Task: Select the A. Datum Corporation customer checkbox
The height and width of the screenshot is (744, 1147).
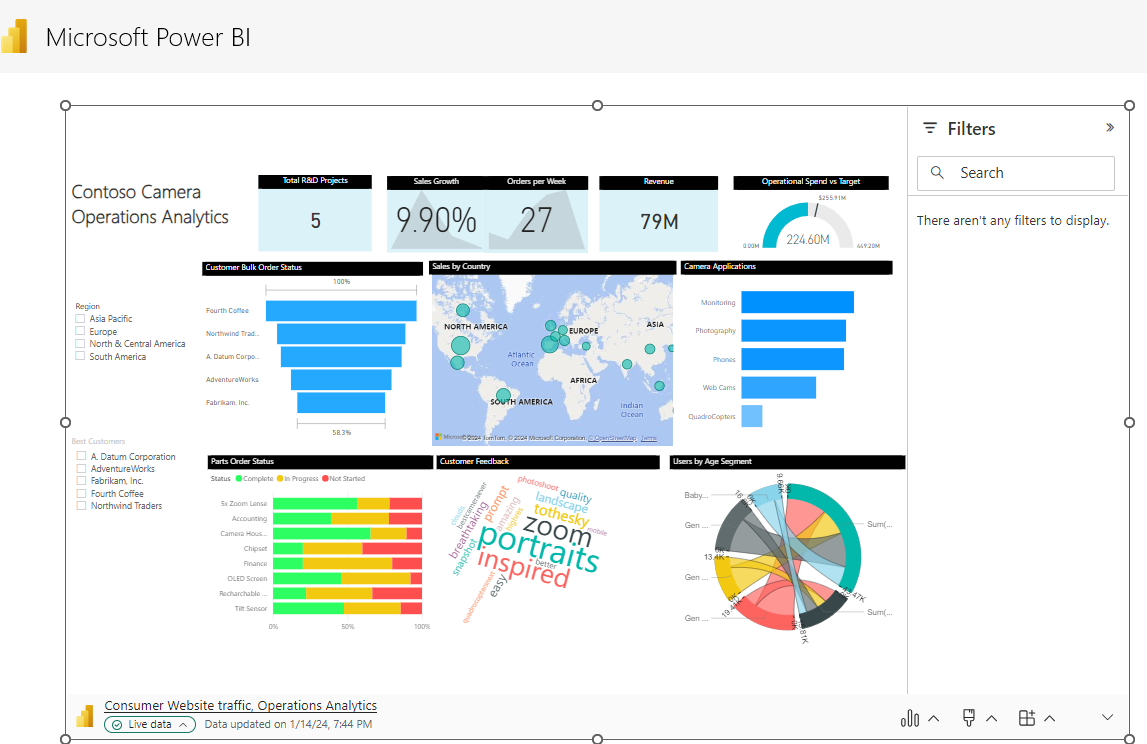Action: pyautogui.click(x=81, y=456)
